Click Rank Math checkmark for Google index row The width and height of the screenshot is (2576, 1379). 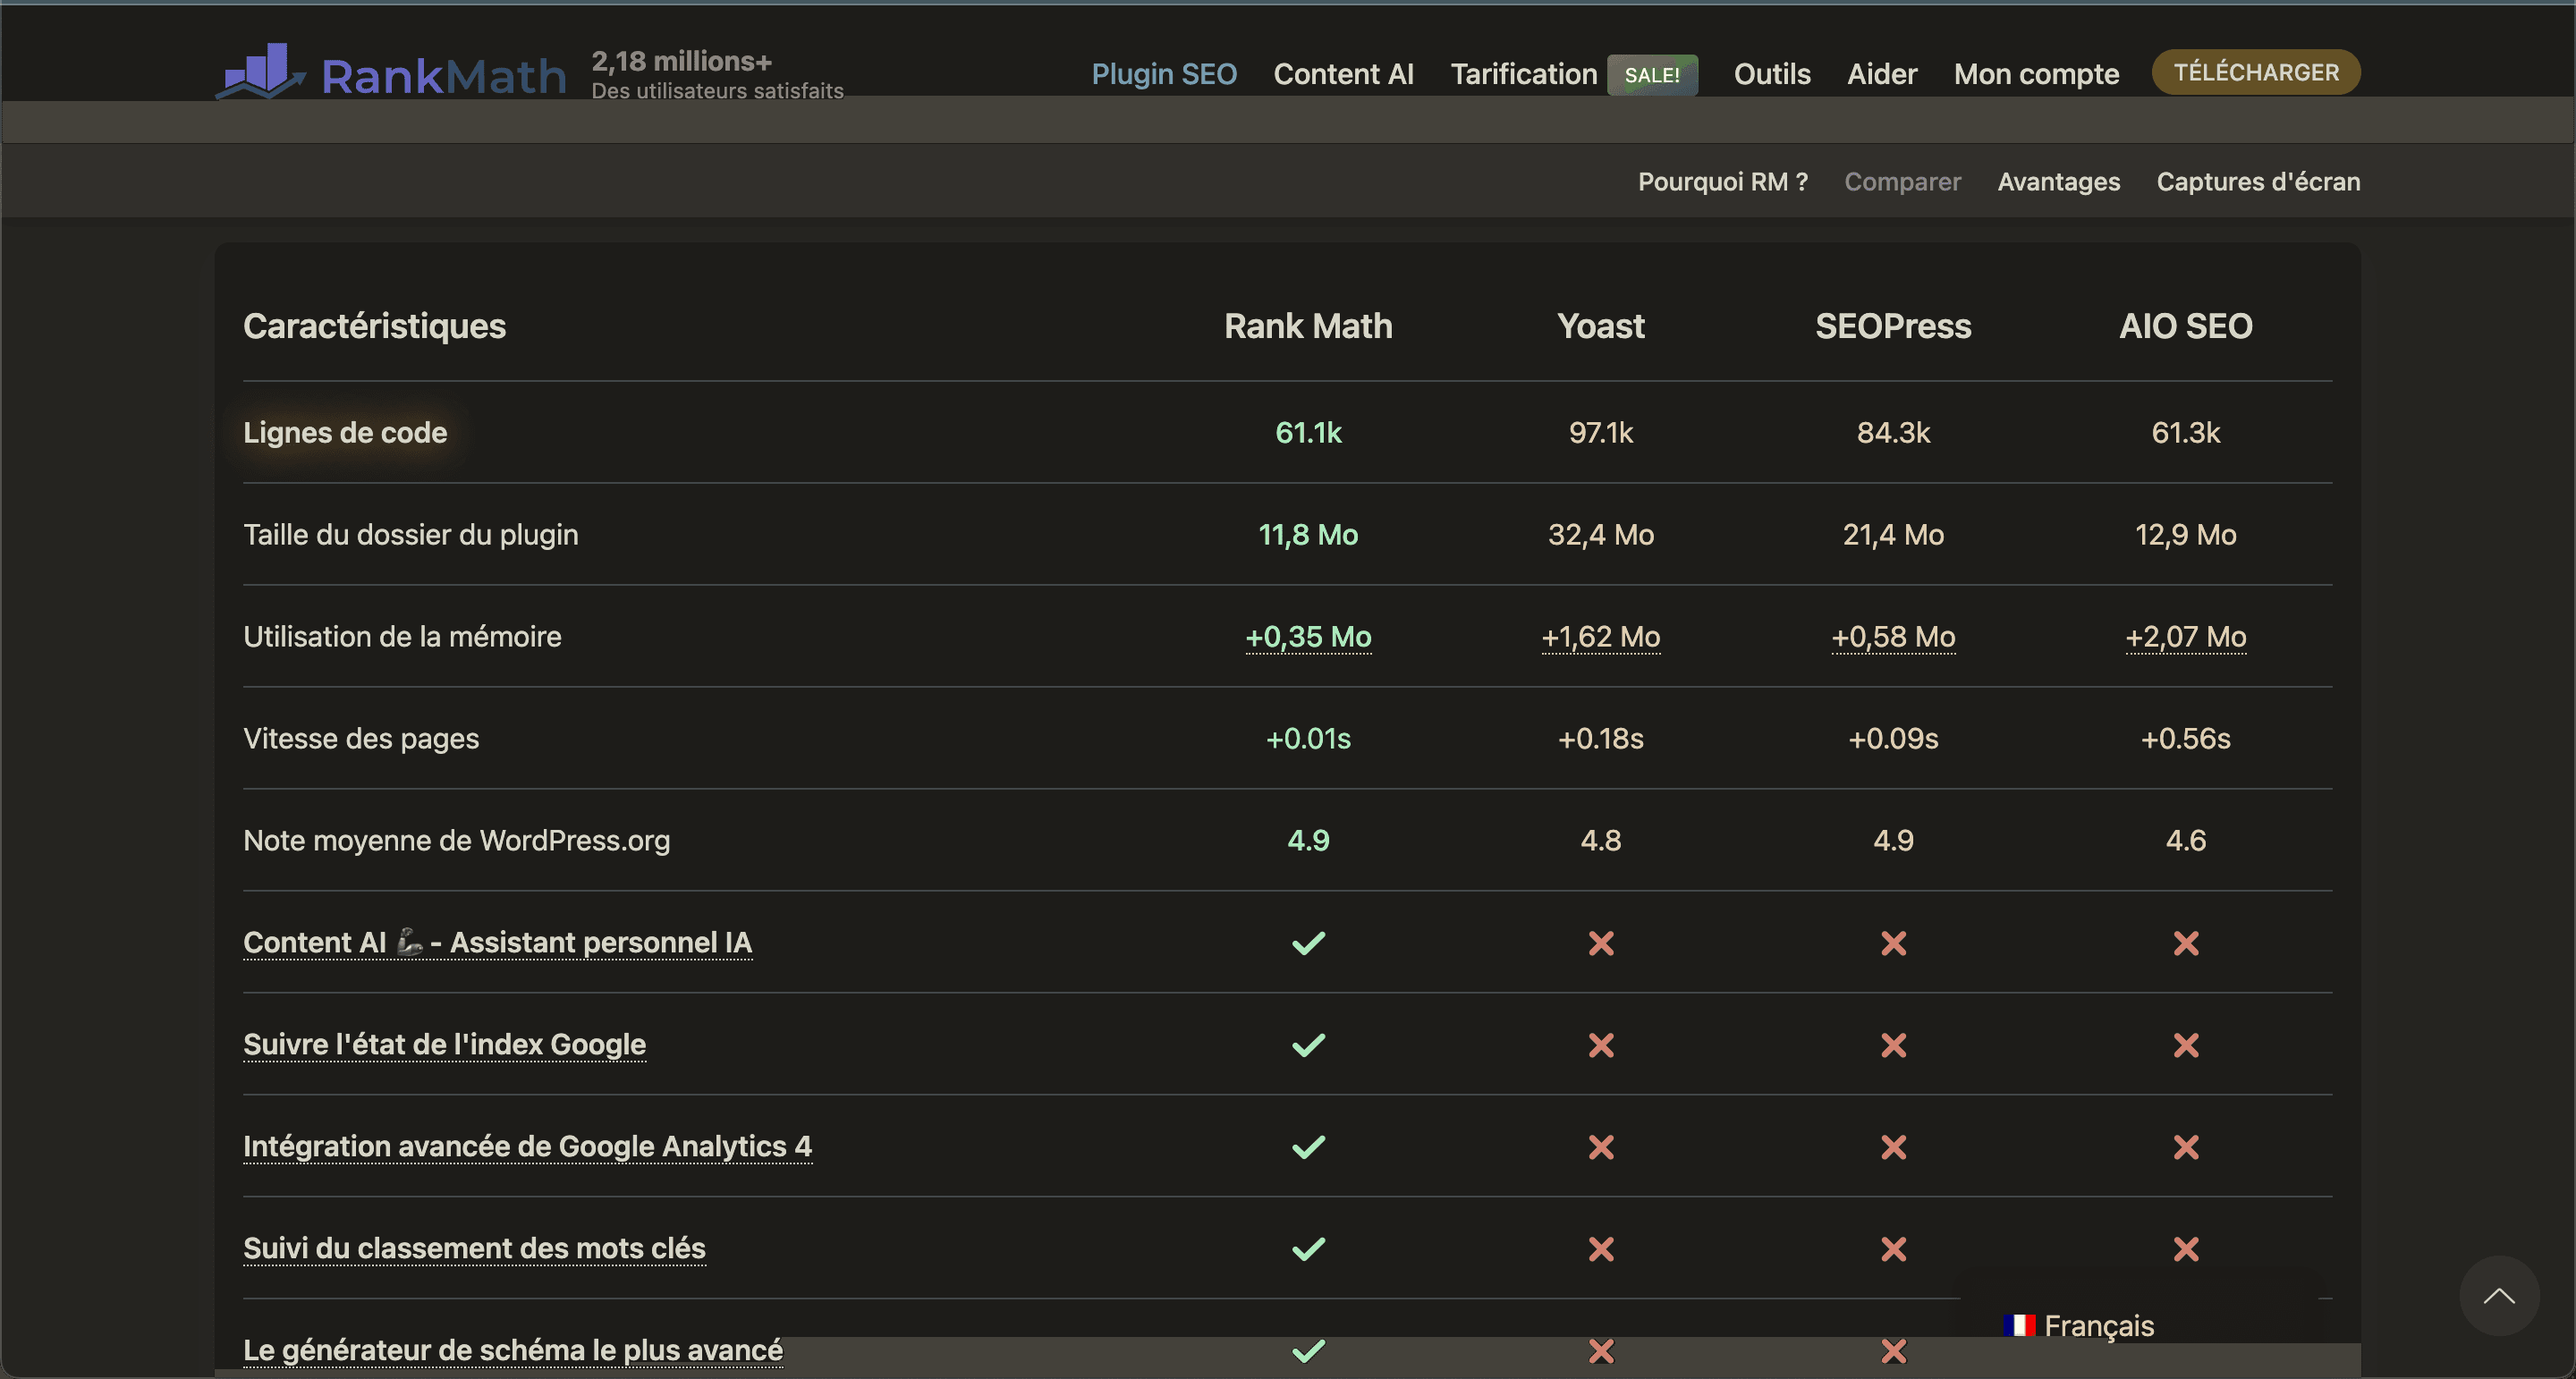pos(1308,1045)
